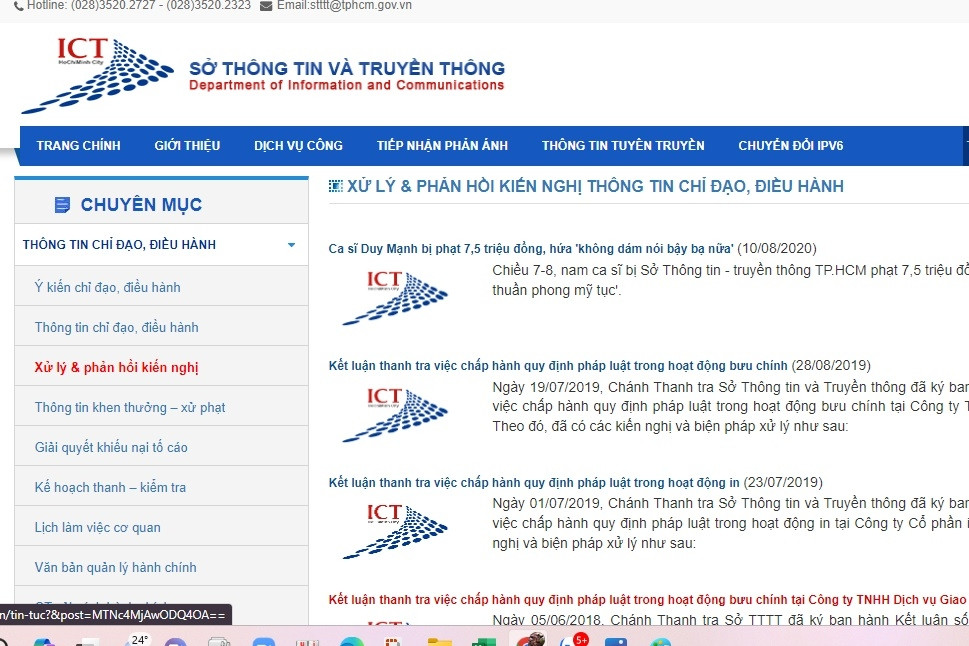Select DỊCH VỤ CÔNG in navigation bar
The height and width of the screenshot is (646, 969).
[x=298, y=146]
